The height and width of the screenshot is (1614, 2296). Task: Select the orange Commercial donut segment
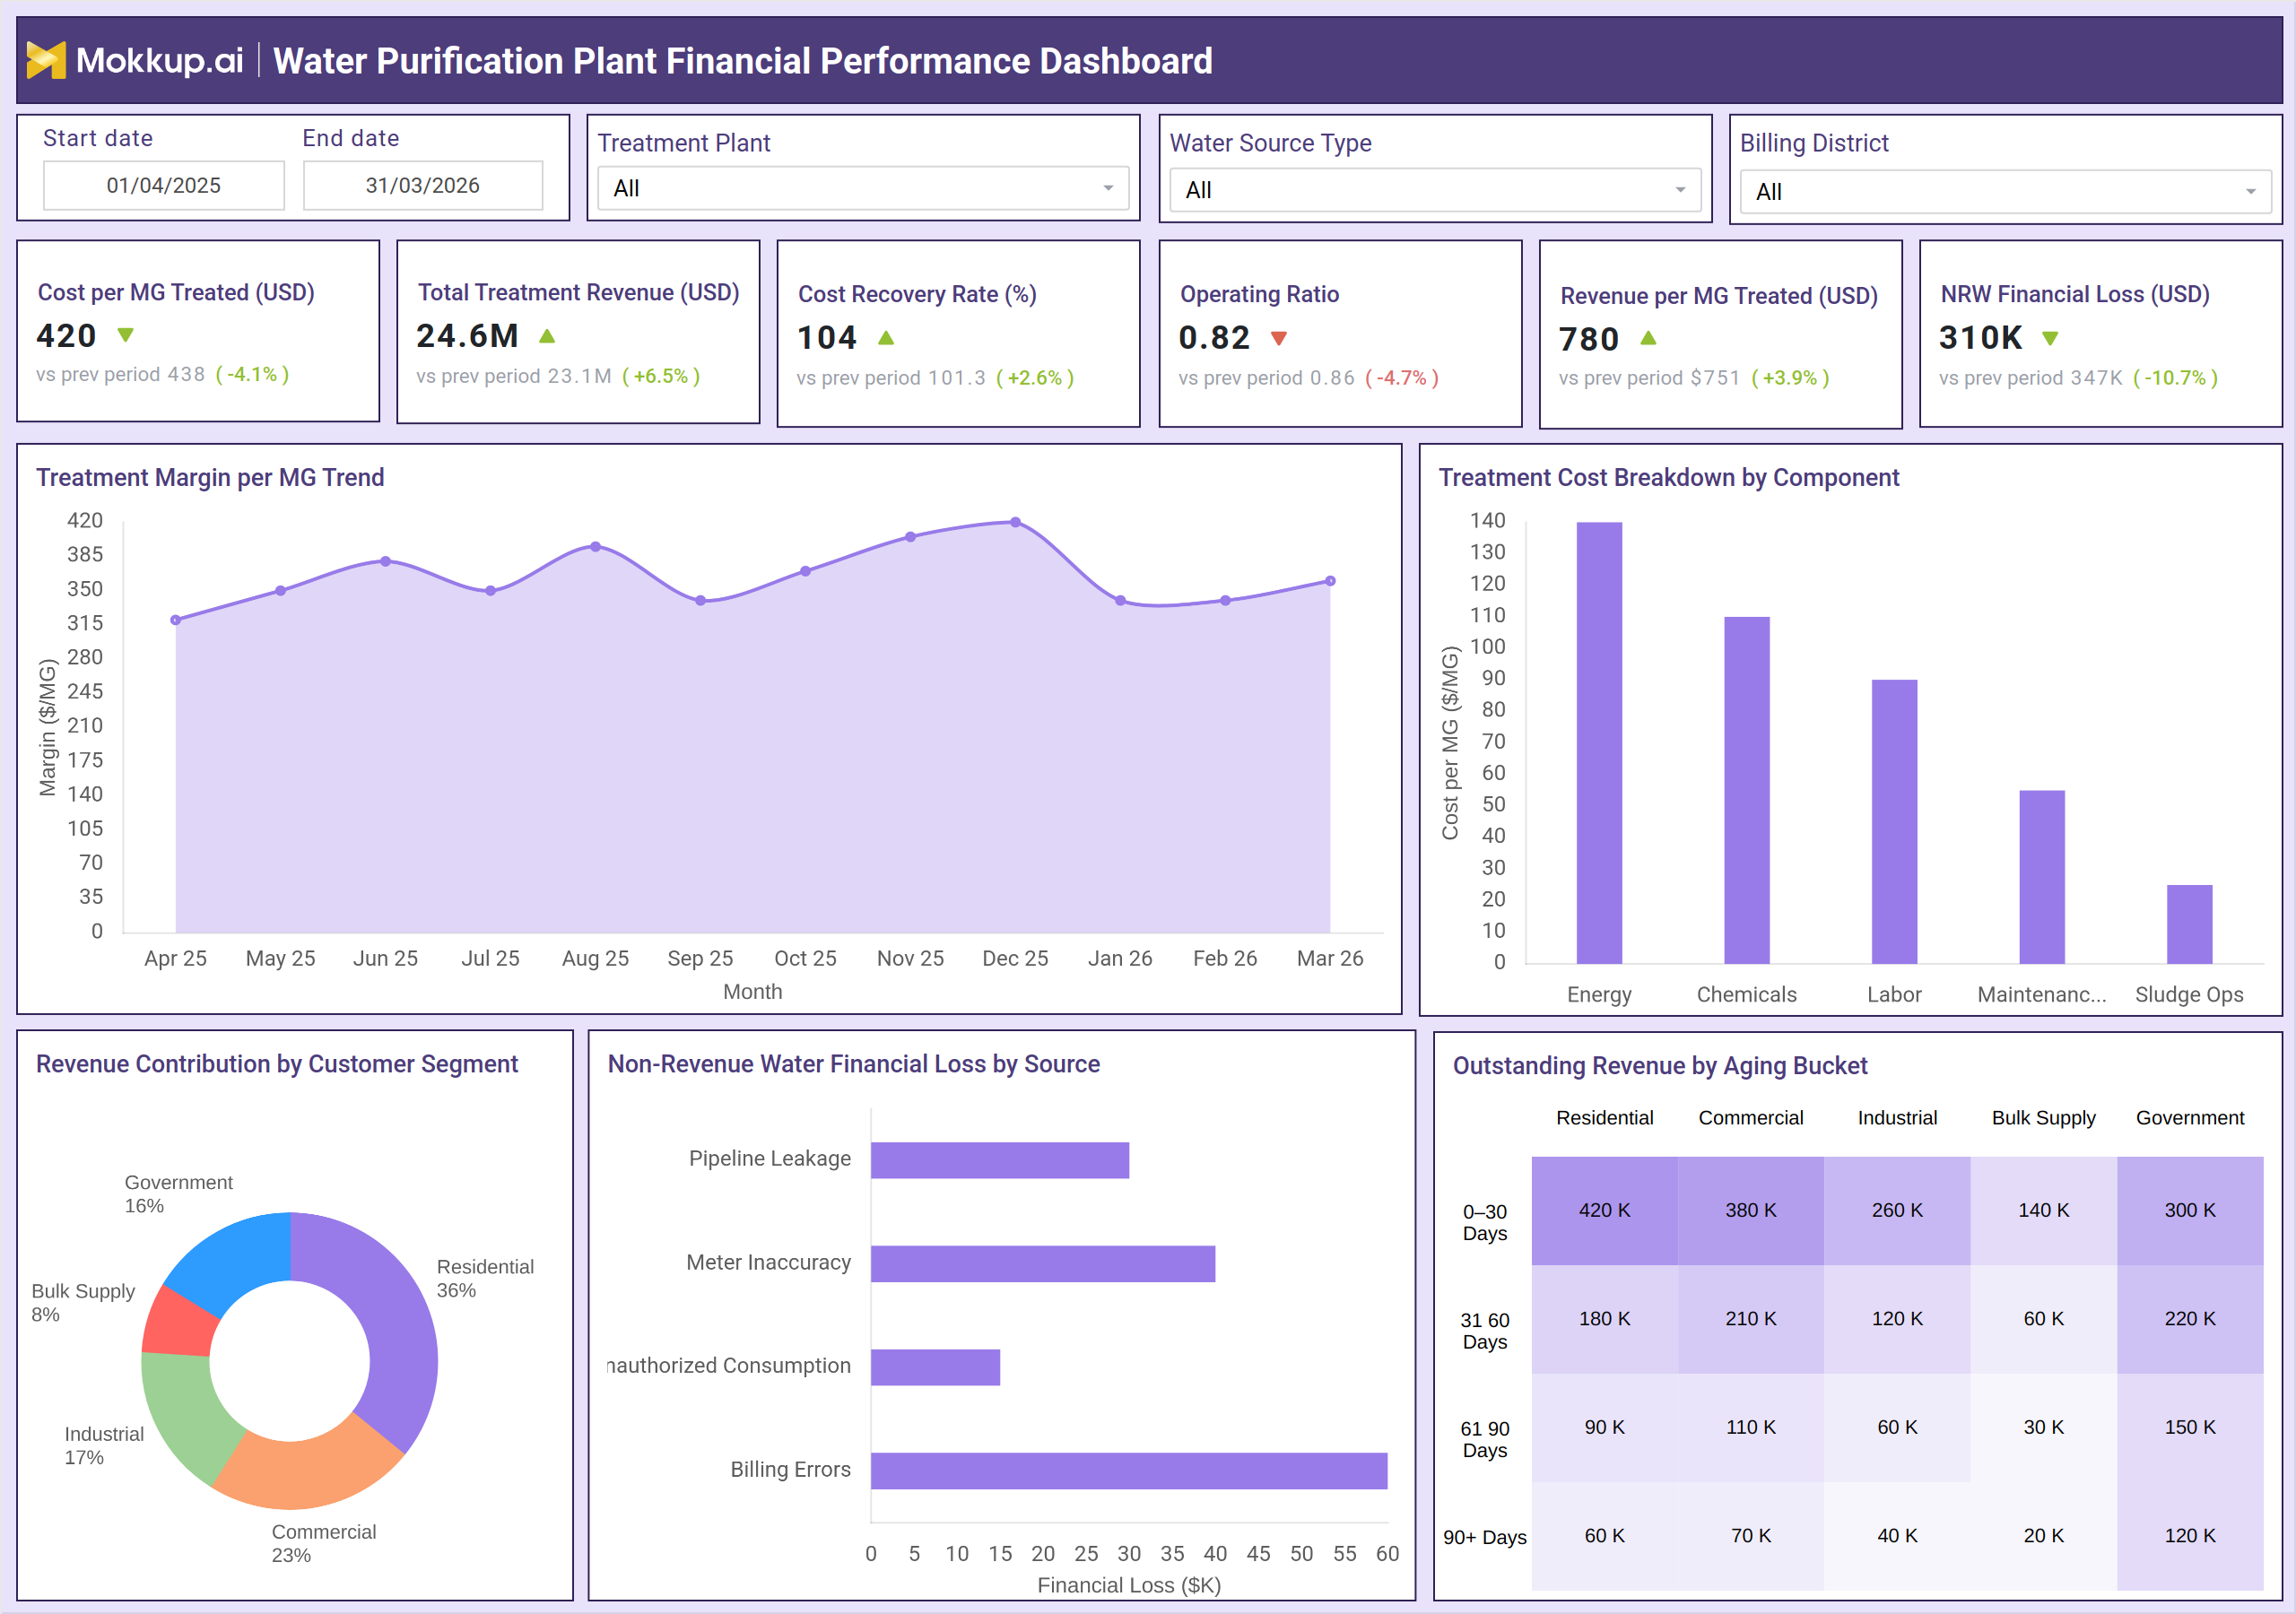point(312,1473)
